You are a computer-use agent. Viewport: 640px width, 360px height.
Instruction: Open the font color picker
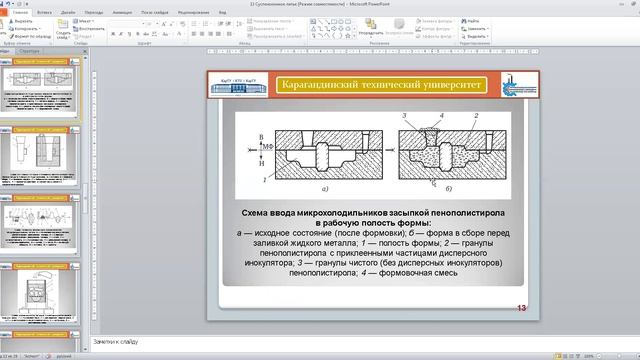[179, 34]
